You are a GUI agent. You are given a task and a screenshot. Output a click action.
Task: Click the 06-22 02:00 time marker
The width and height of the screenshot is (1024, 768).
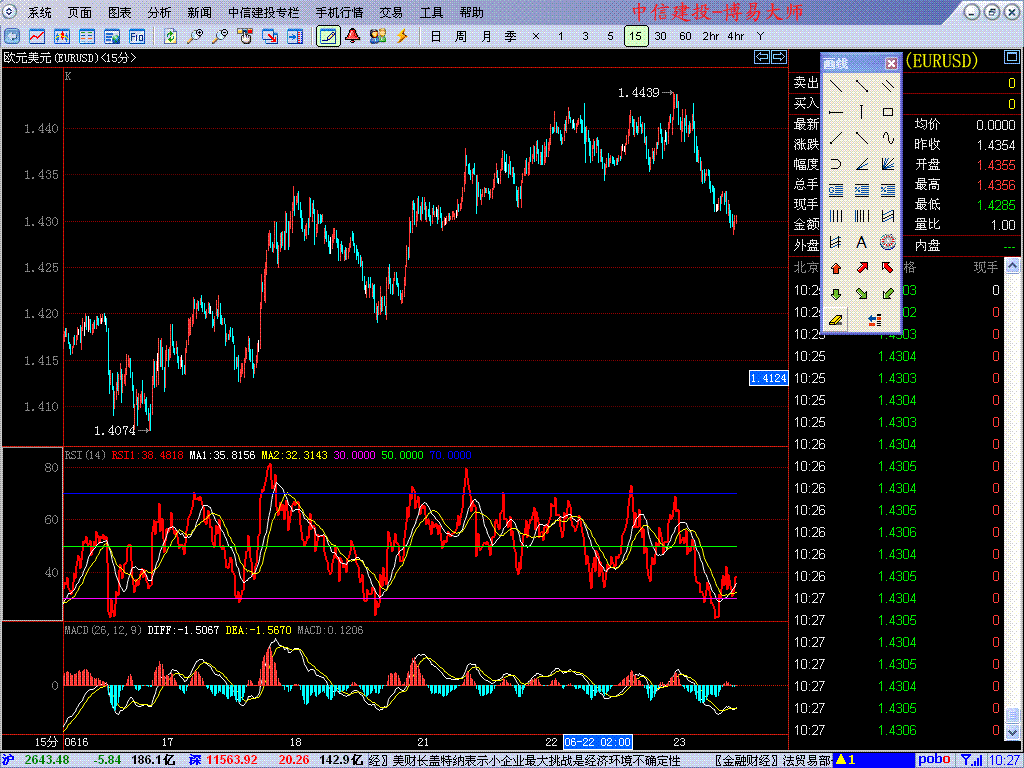pos(598,743)
